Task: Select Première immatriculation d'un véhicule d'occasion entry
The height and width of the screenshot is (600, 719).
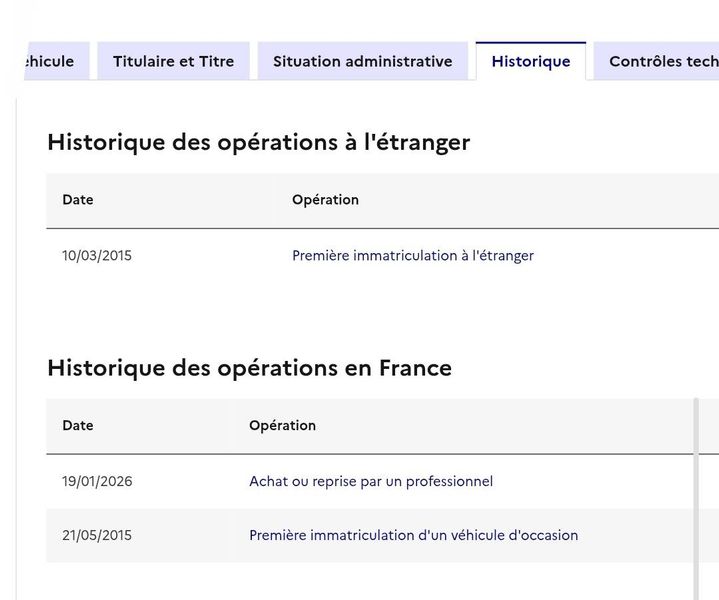Action: click(414, 535)
